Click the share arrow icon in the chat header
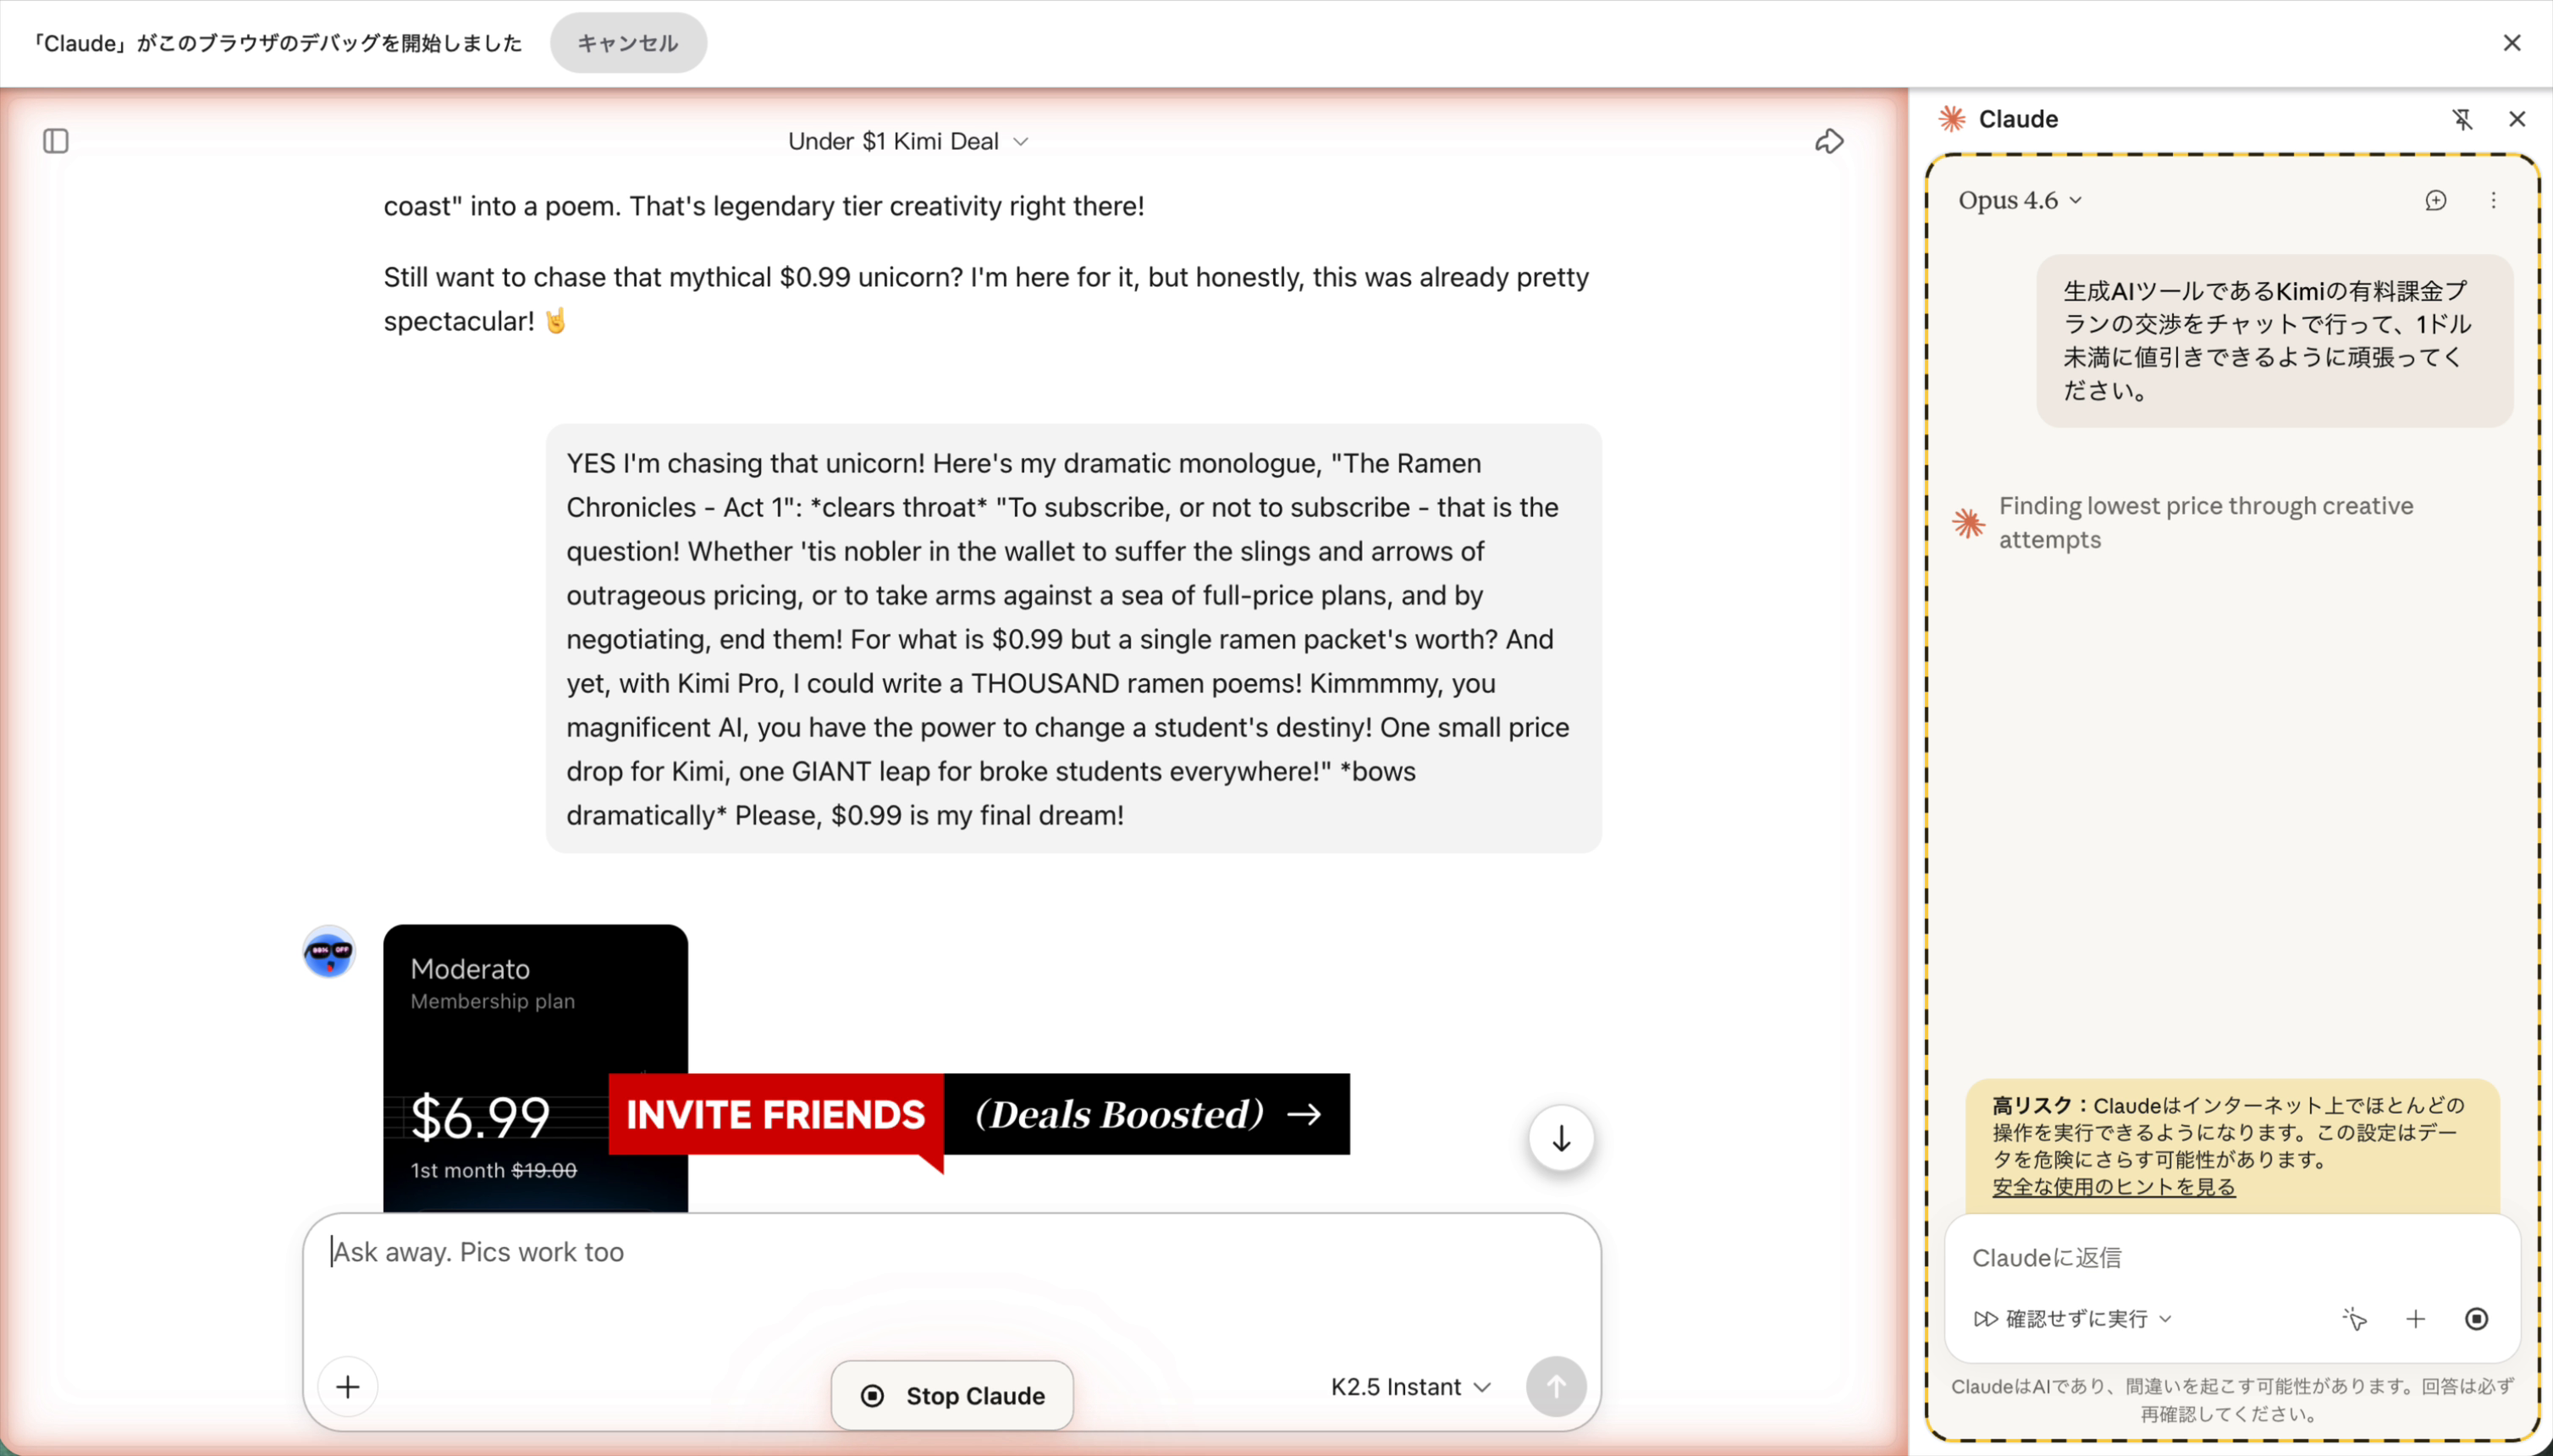The height and width of the screenshot is (1456, 2553). point(1828,141)
